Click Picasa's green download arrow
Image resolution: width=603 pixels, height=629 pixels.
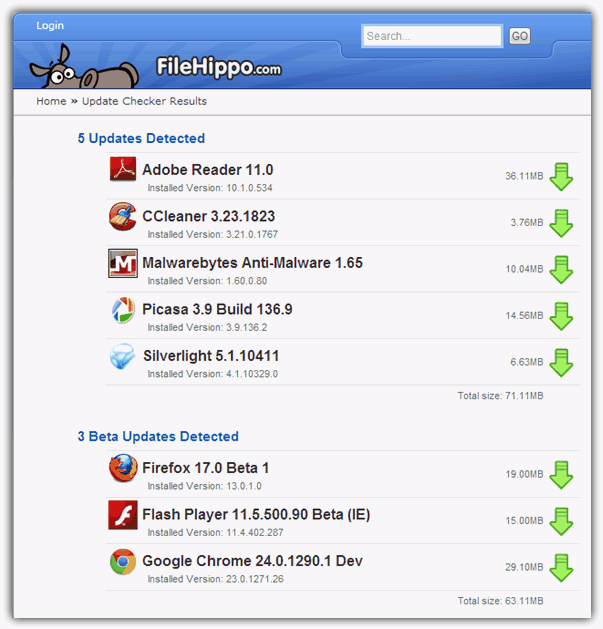coord(561,316)
